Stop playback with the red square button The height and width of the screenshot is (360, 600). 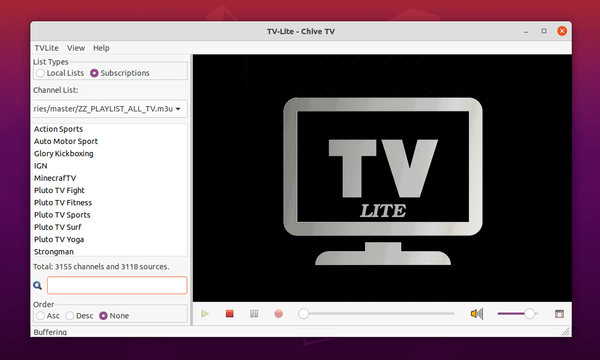[x=230, y=314]
